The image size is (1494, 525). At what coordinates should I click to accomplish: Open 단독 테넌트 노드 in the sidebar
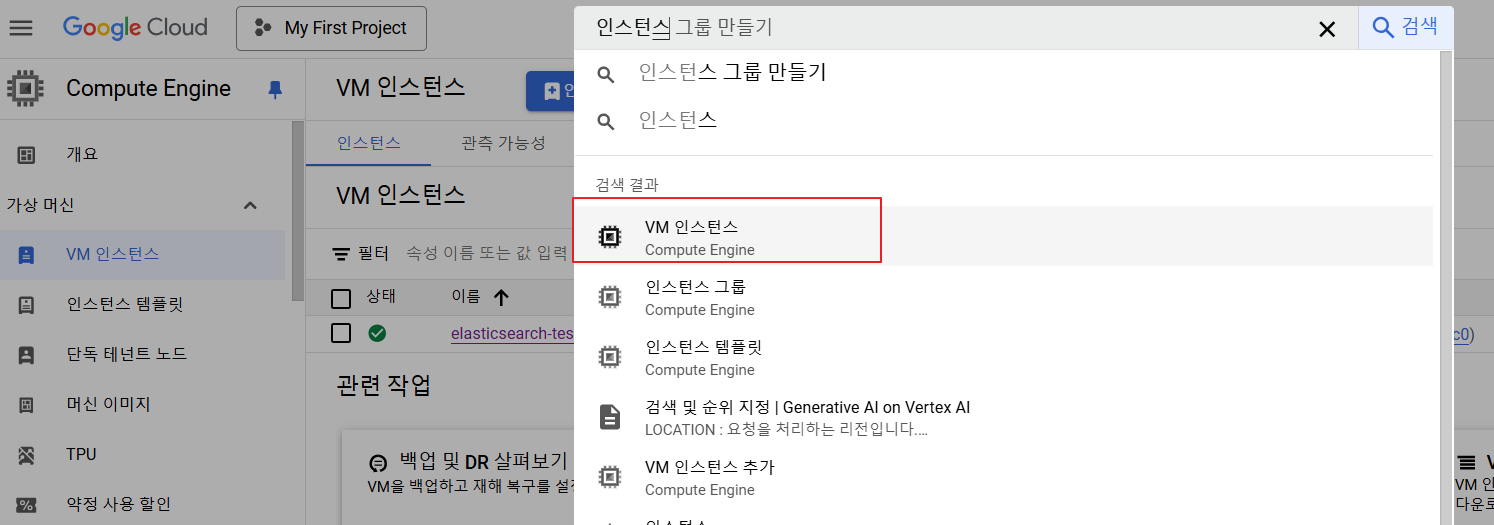(x=127, y=354)
